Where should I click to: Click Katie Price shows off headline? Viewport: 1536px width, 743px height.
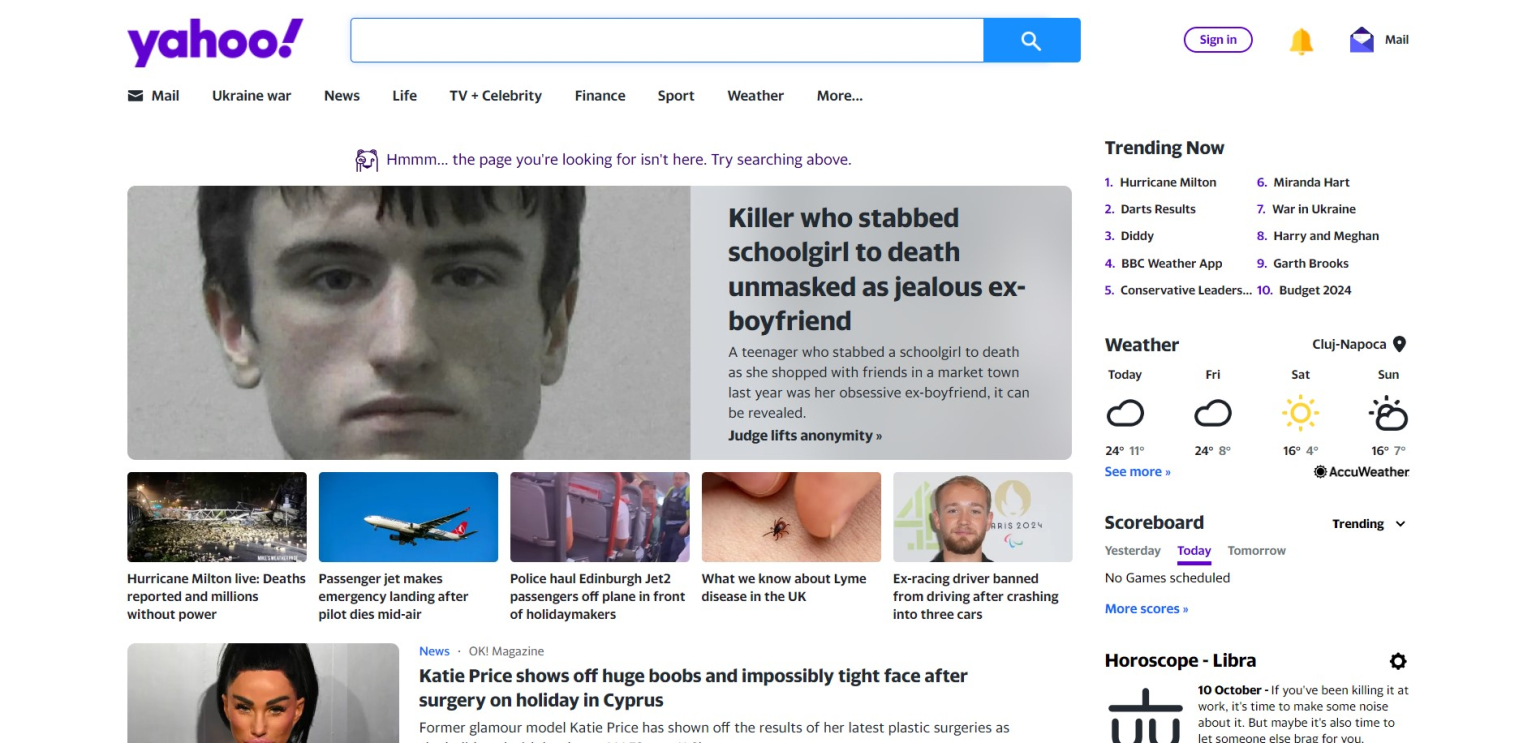pyautogui.click(x=693, y=688)
